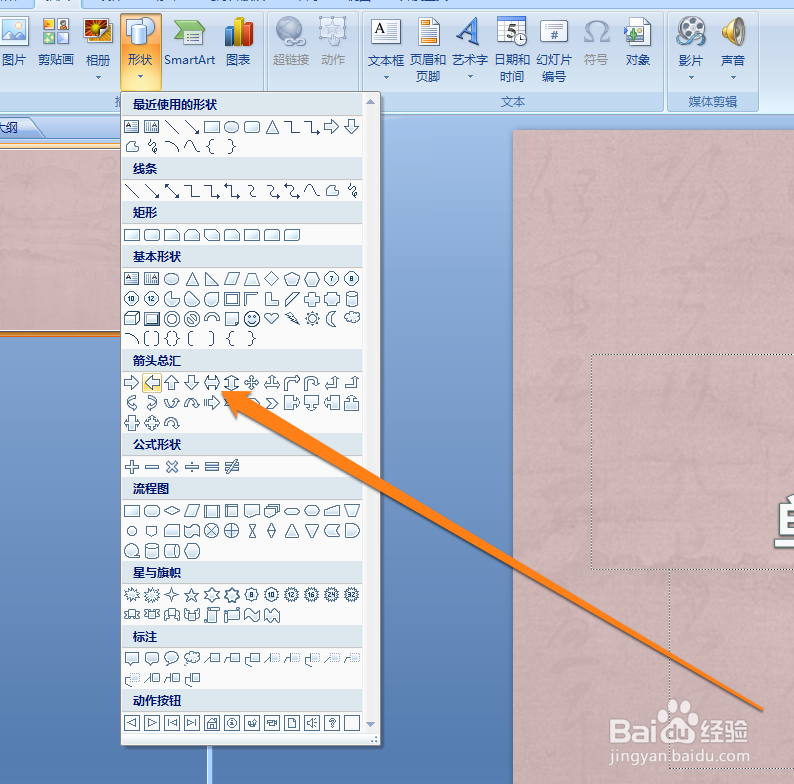This screenshot has height=784, width=794.
Task: Select the flowchart document shape in 流程图
Action: click(252, 511)
